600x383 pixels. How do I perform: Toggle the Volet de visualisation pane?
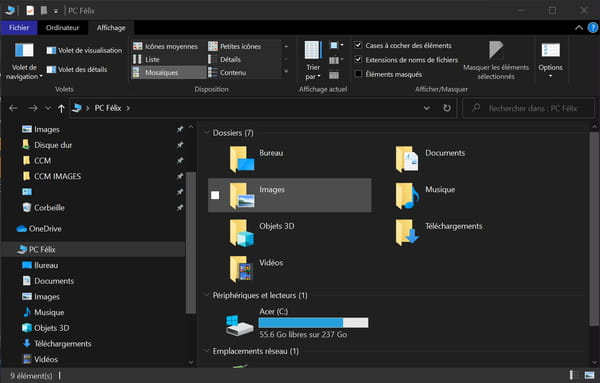click(84, 51)
